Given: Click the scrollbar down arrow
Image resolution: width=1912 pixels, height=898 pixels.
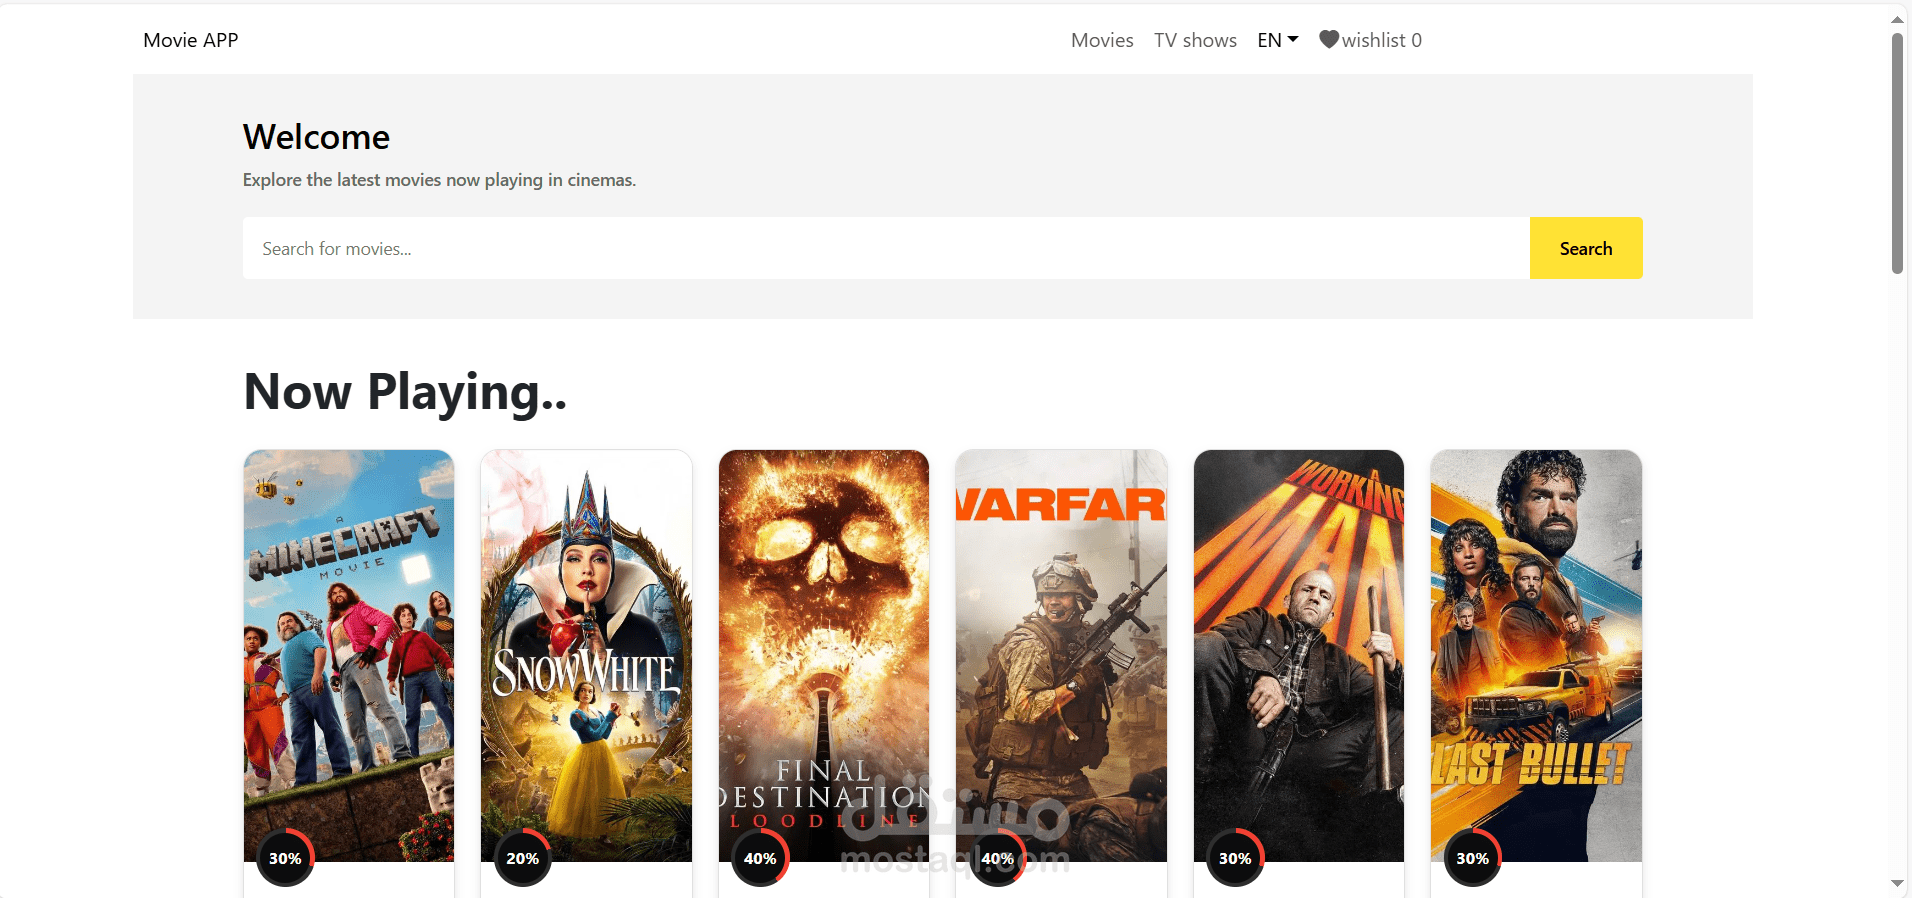Looking at the screenshot, I should click(1897, 884).
